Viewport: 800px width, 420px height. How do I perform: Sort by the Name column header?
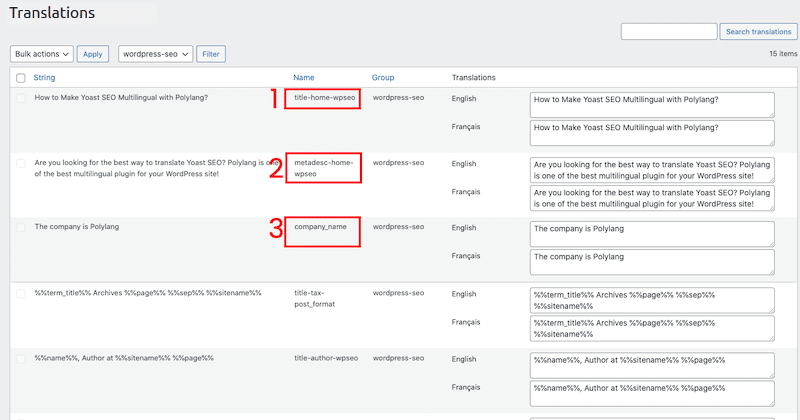coord(304,78)
